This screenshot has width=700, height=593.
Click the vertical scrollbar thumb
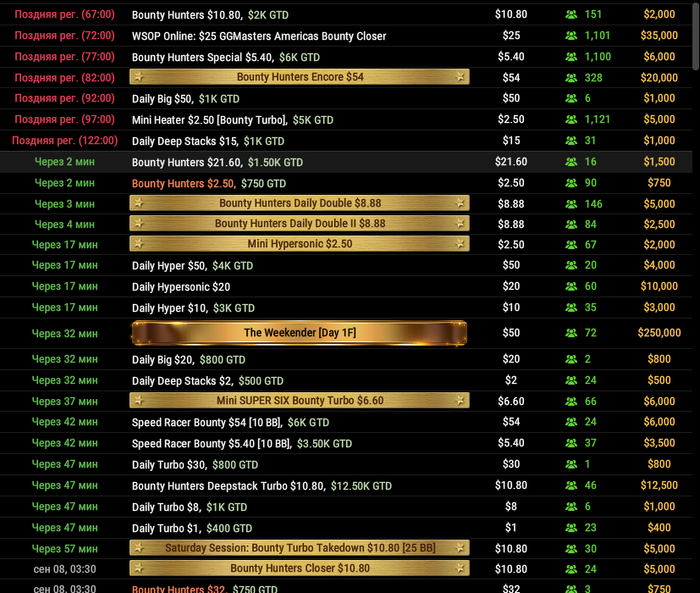[x=696, y=35]
